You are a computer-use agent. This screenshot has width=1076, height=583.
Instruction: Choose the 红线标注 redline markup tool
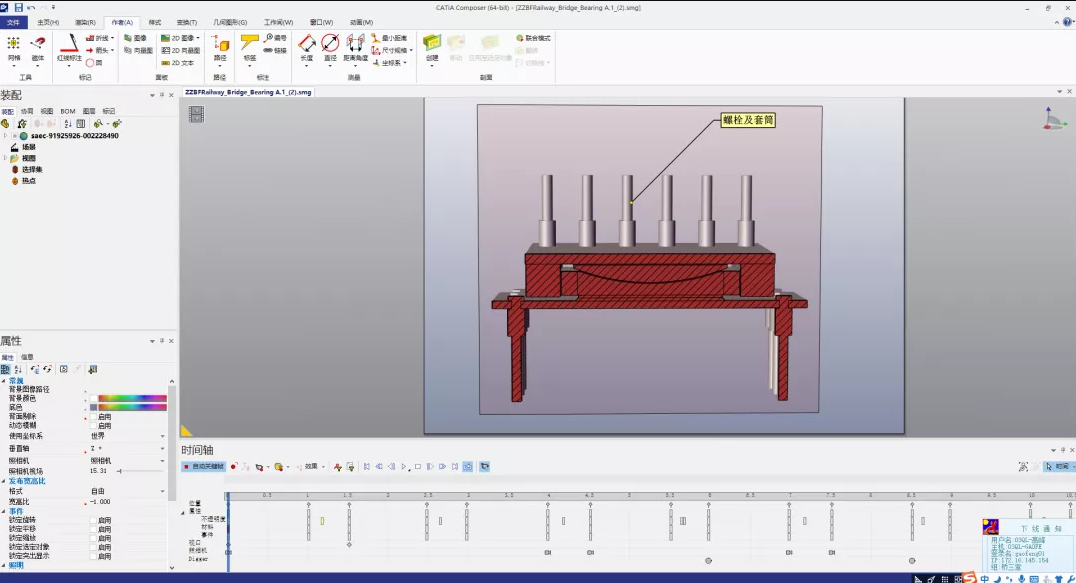click(69, 49)
